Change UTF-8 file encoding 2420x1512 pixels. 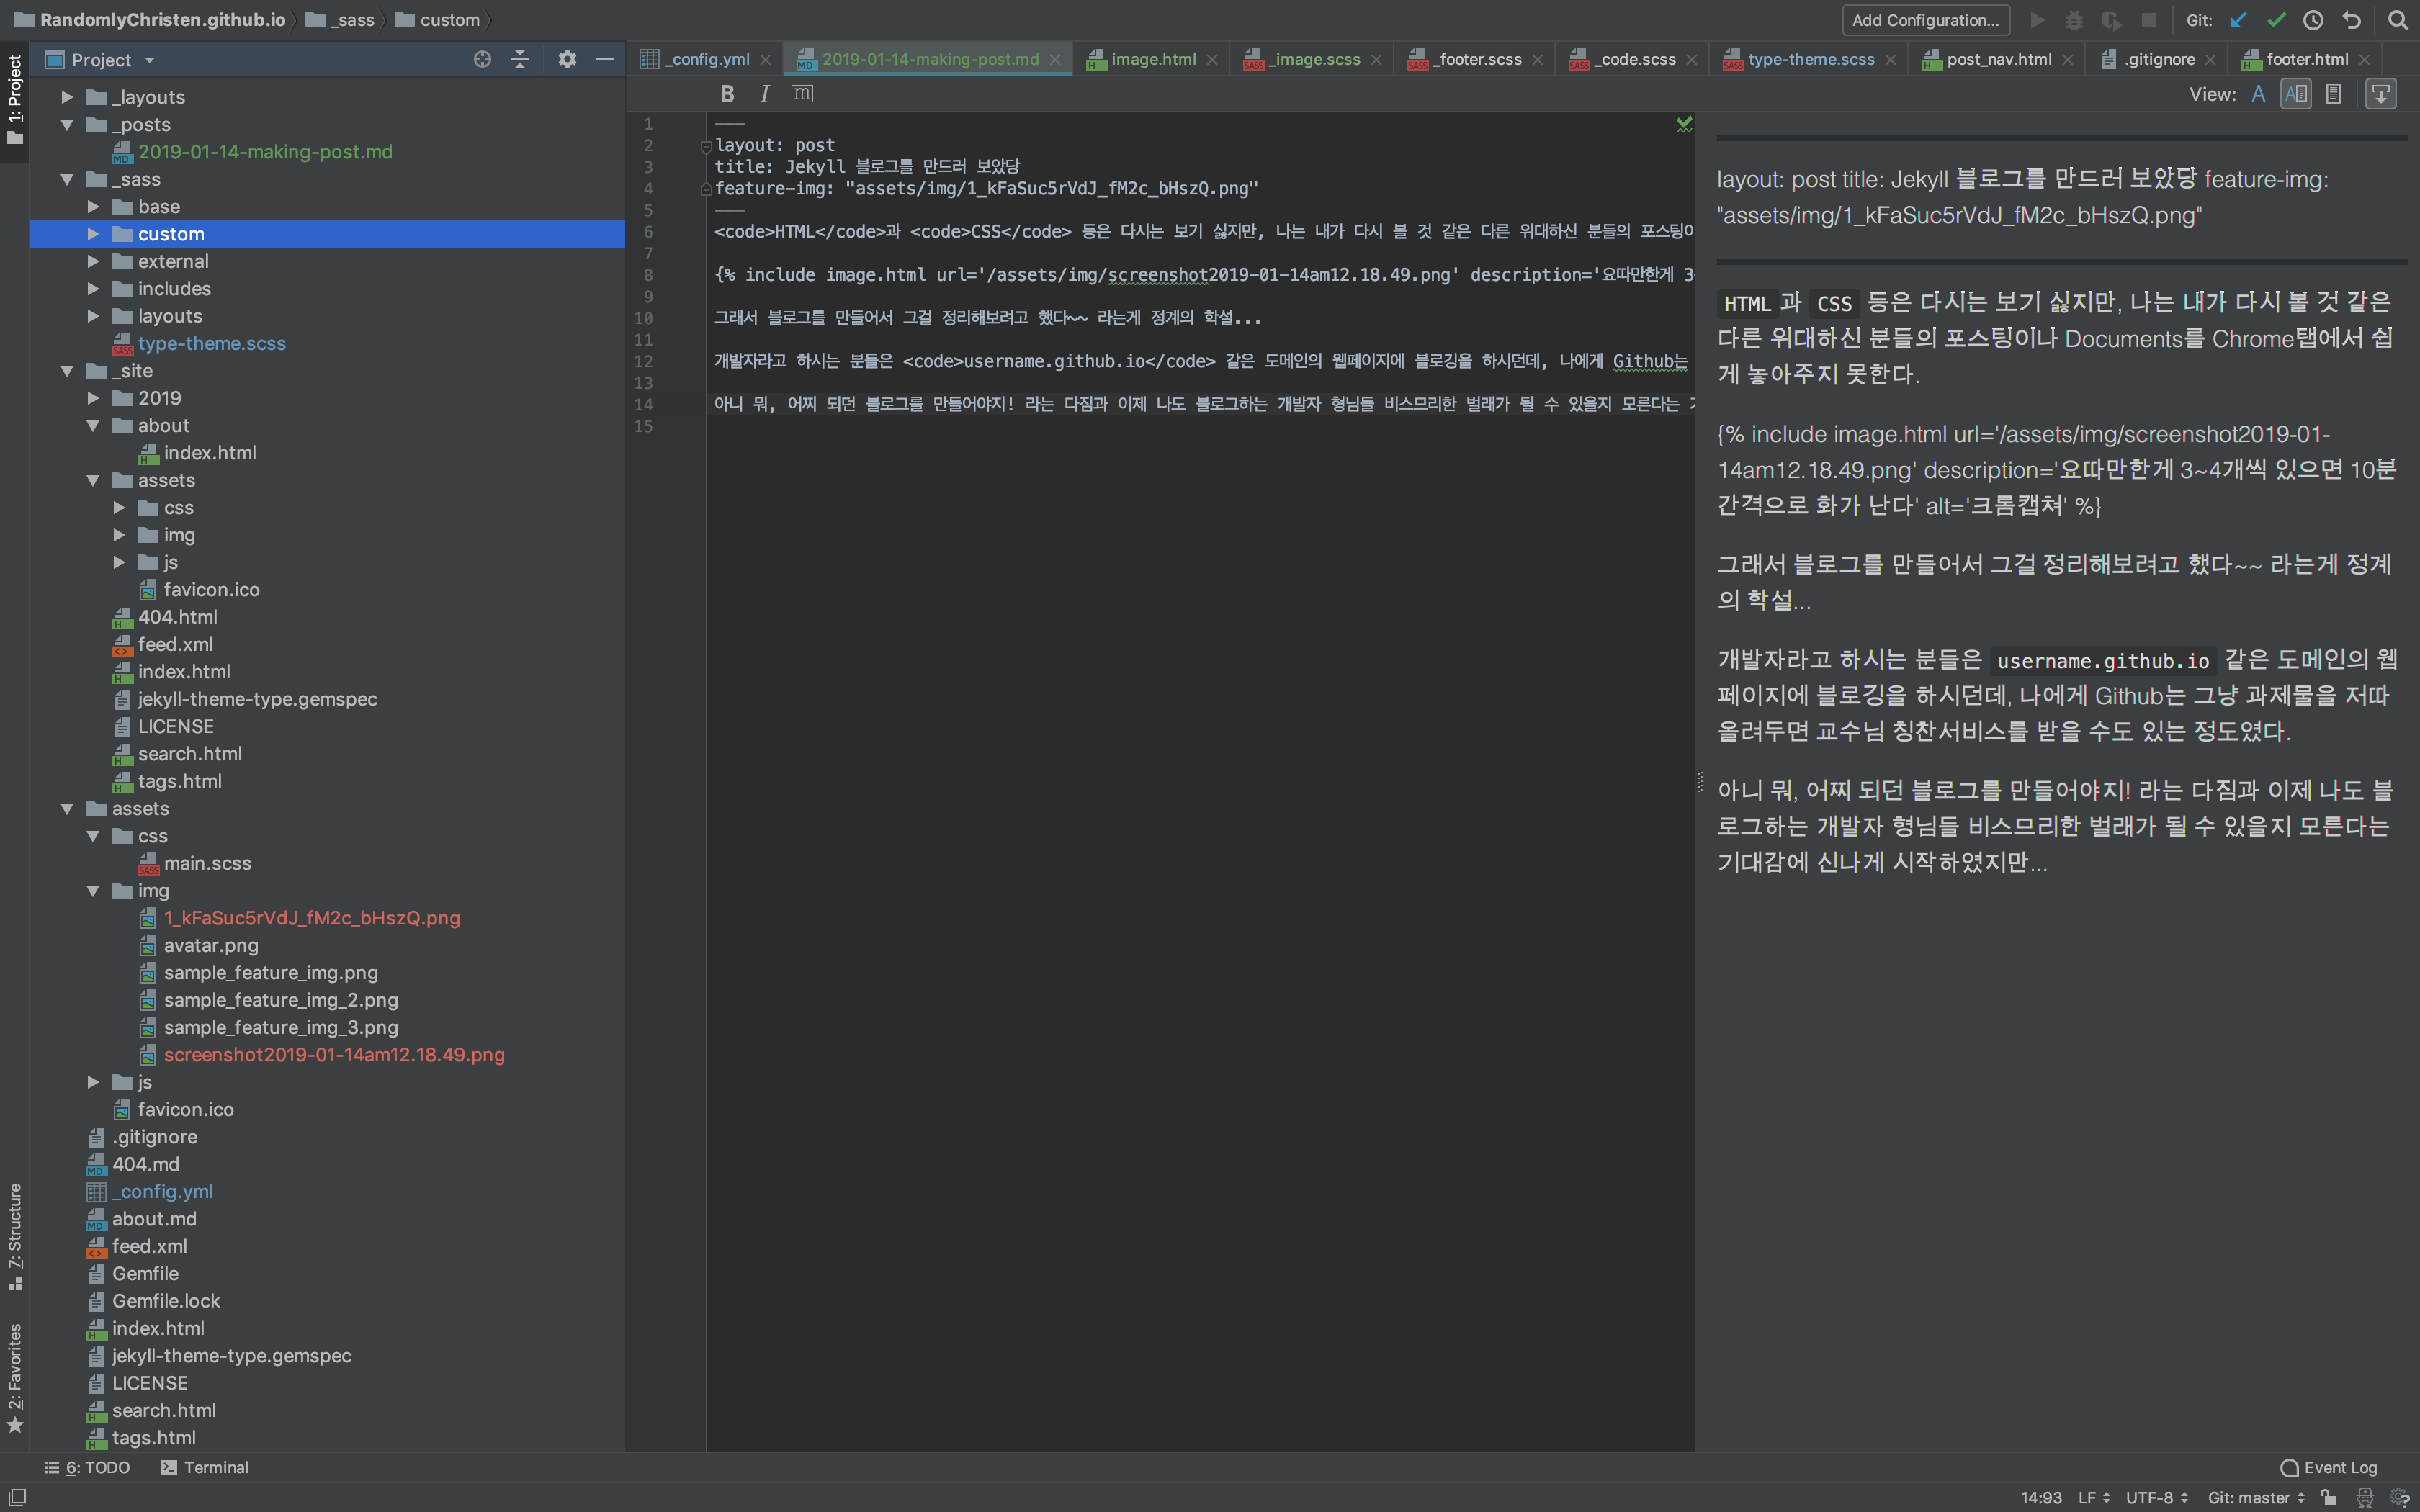(2157, 1497)
